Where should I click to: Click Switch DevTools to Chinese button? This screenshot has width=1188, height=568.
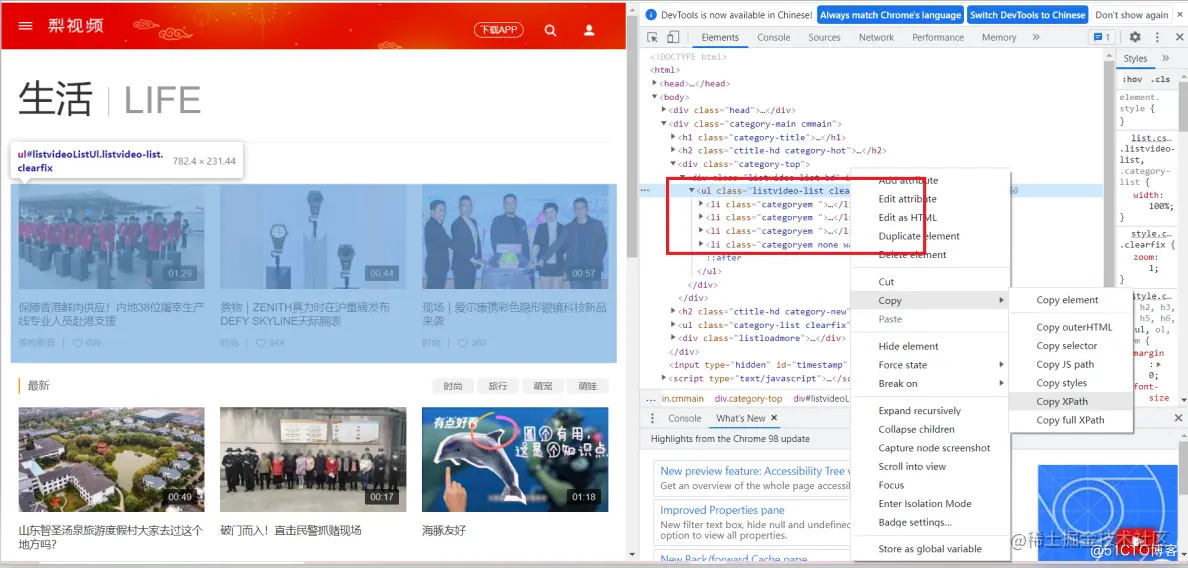click(x=1027, y=15)
